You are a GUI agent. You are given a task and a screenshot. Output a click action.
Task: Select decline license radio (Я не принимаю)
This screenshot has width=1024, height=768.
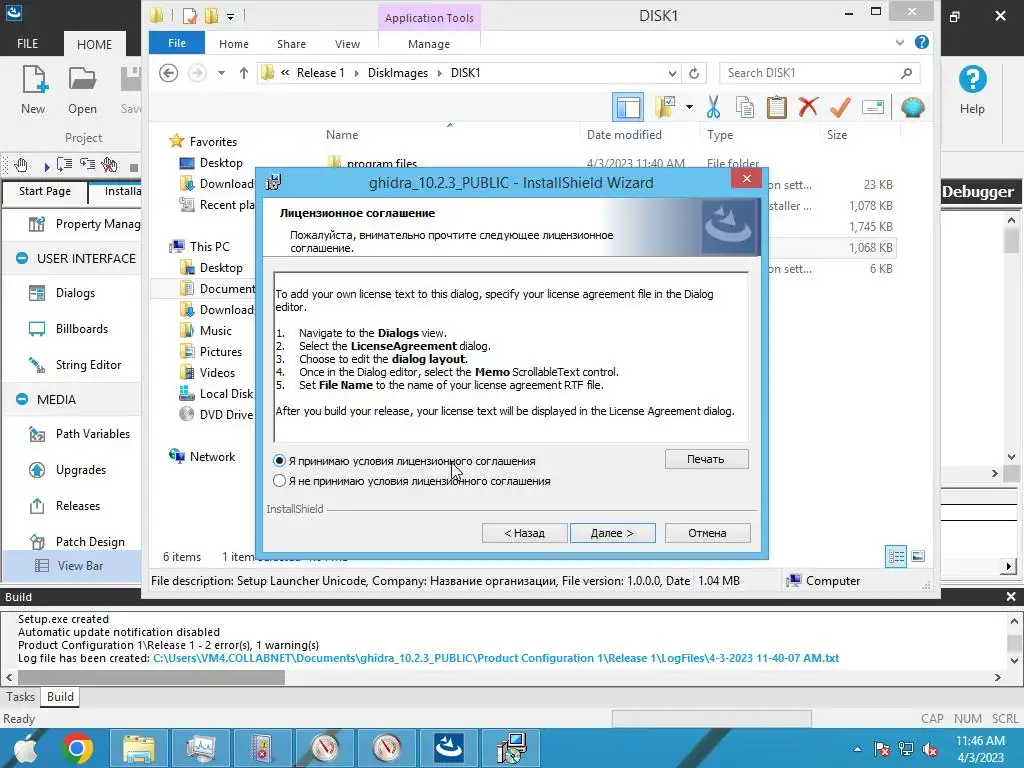pos(280,481)
